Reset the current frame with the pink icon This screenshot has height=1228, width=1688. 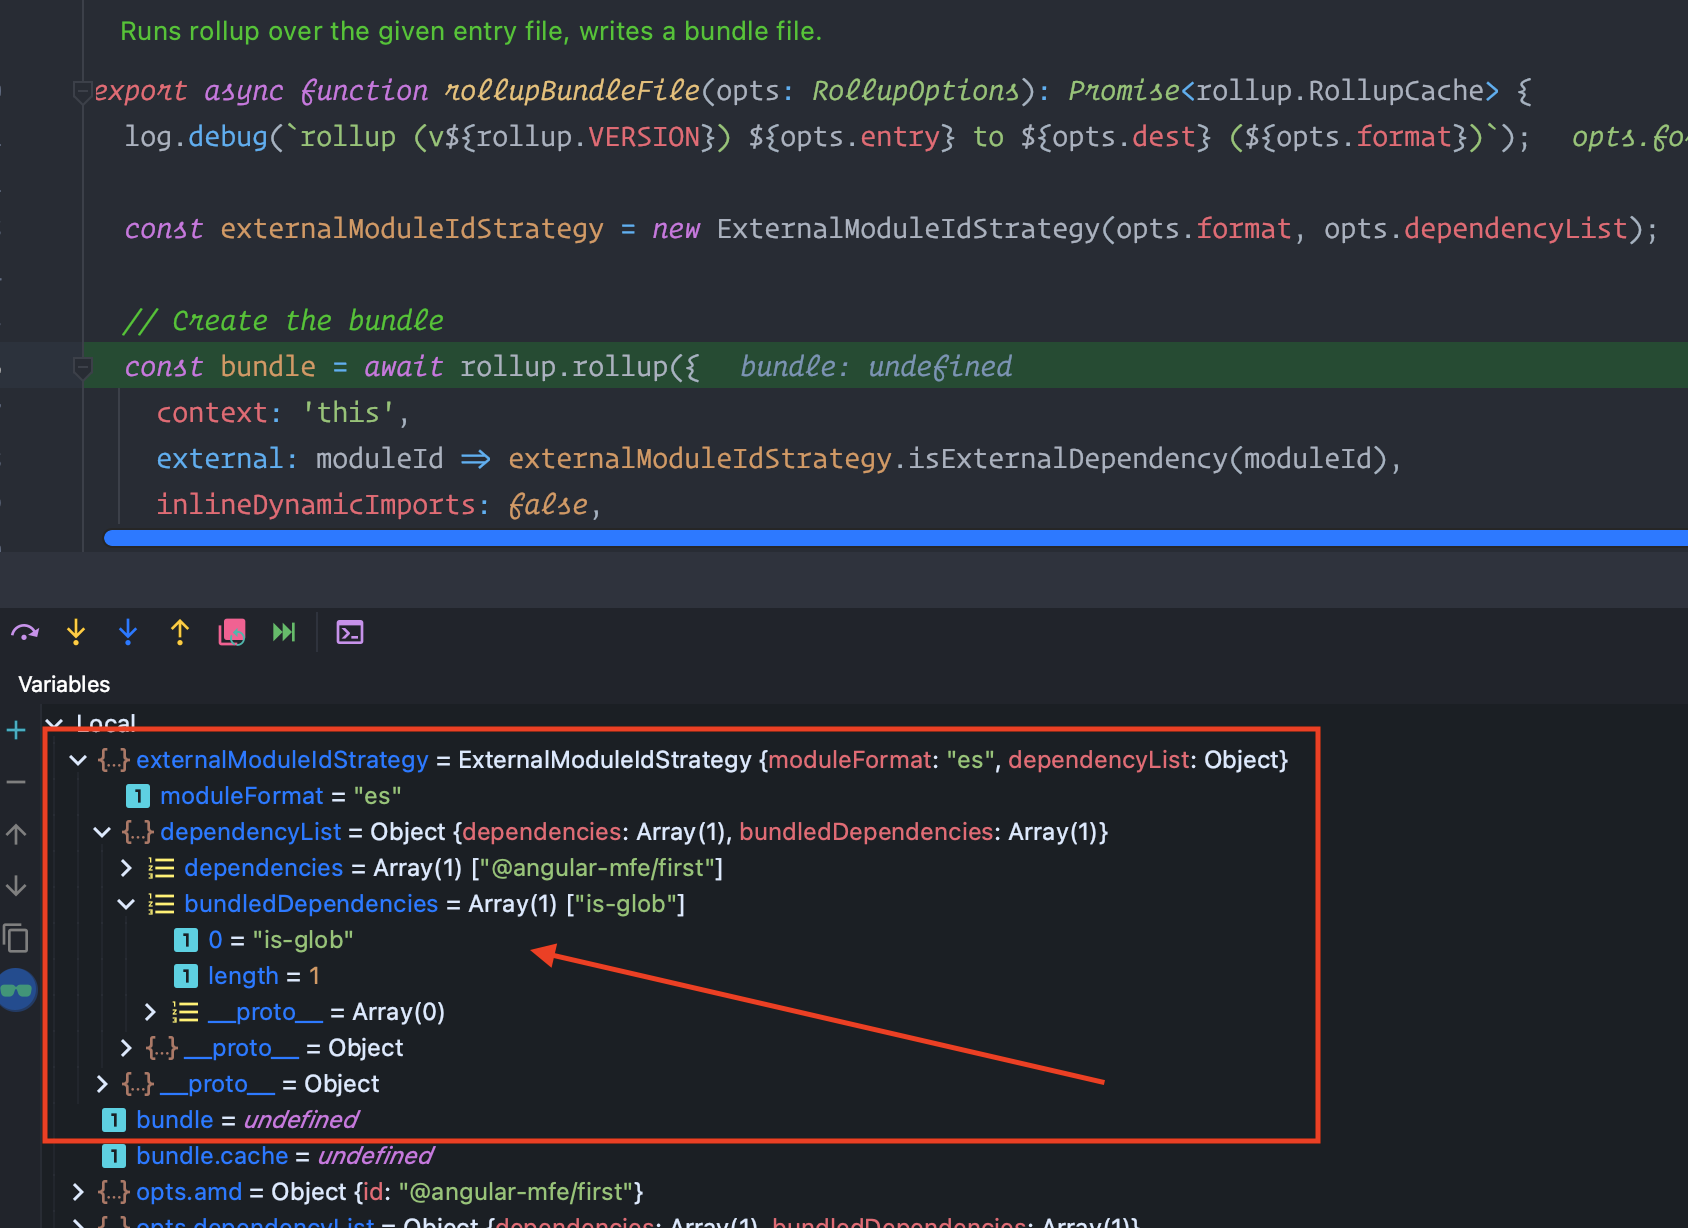[x=231, y=631]
